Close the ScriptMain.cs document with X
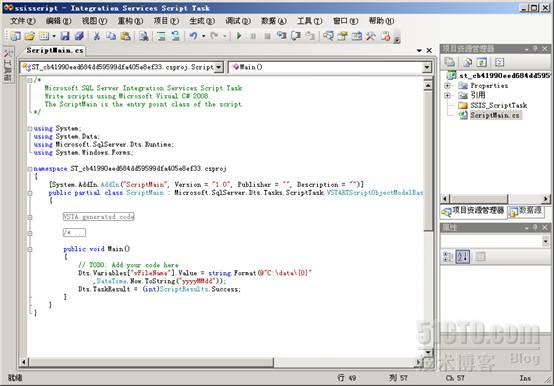This screenshot has width=554, height=386. (429, 51)
